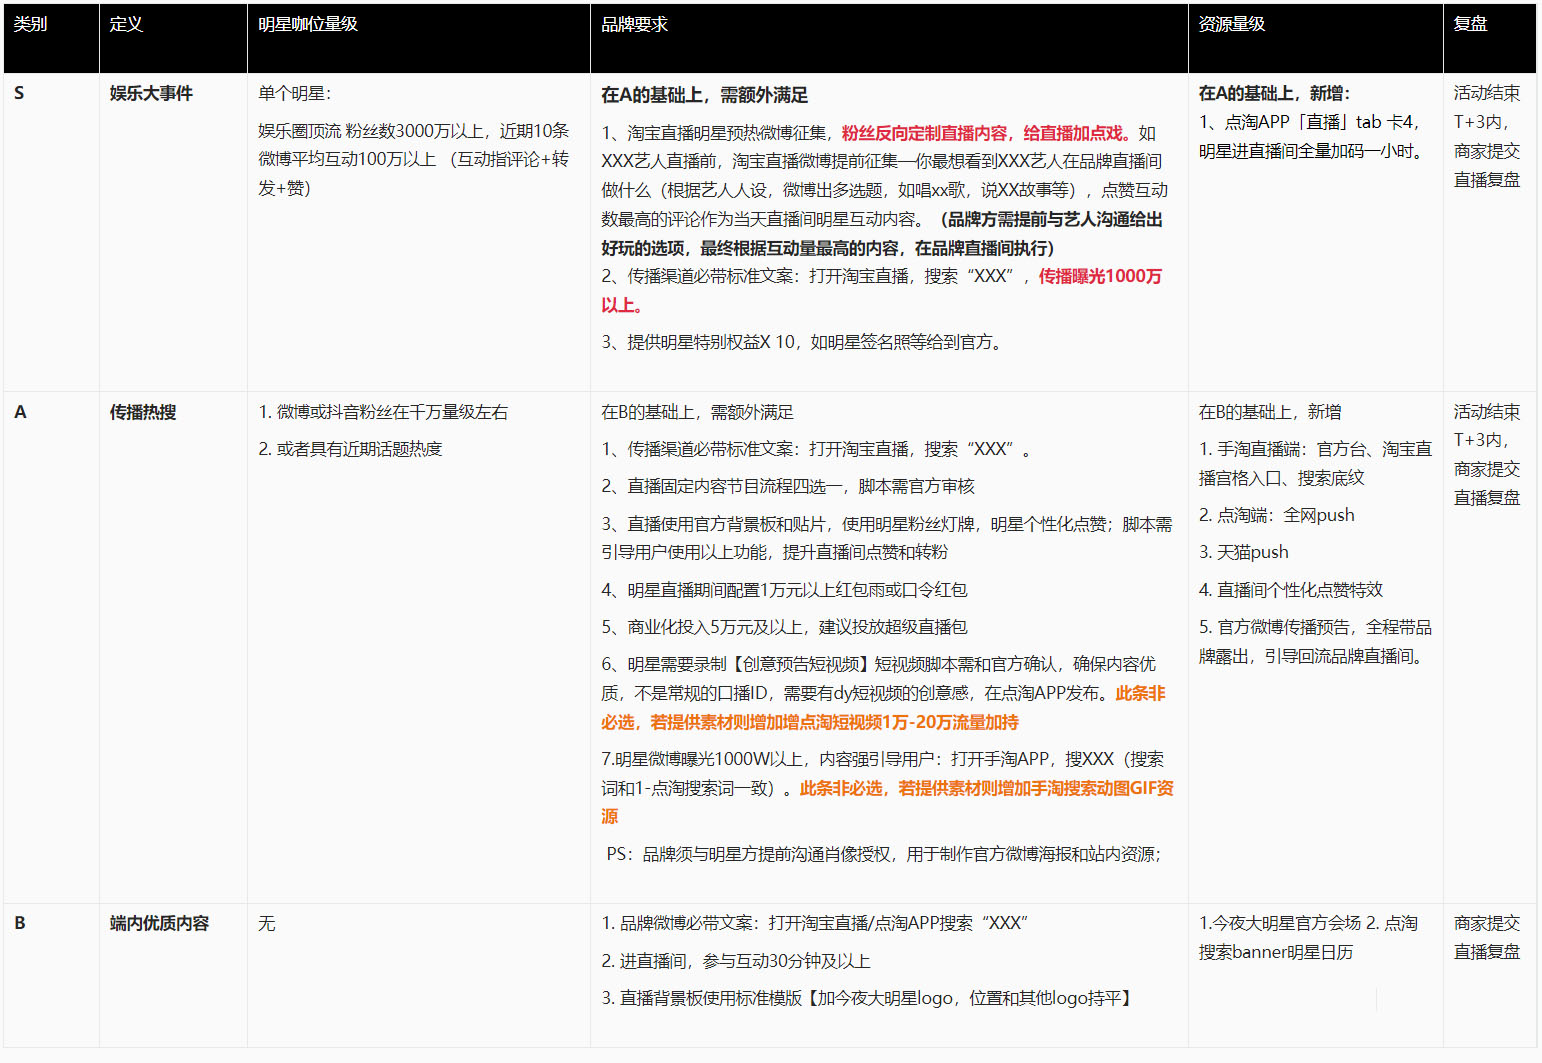Click the 传播热搜 cell
Viewport: 1542px width, 1063px height.
[x=144, y=411]
